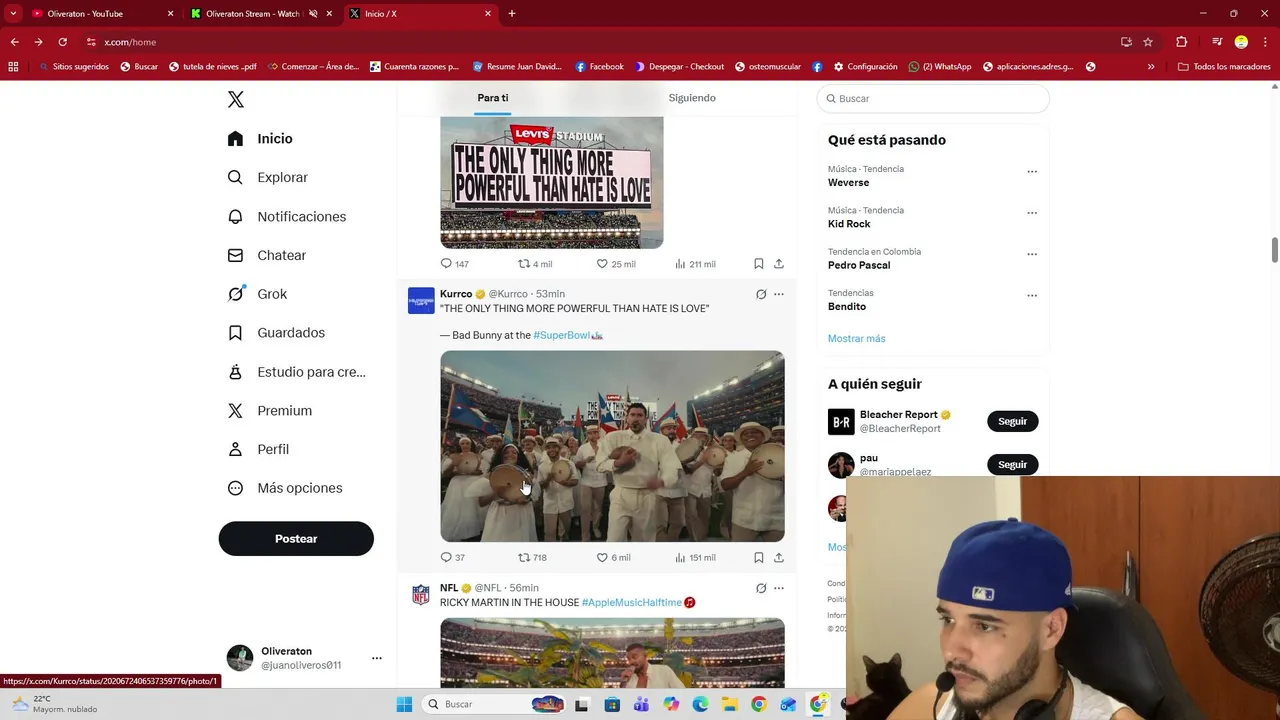Repost the Kurrco post

(532, 557)
